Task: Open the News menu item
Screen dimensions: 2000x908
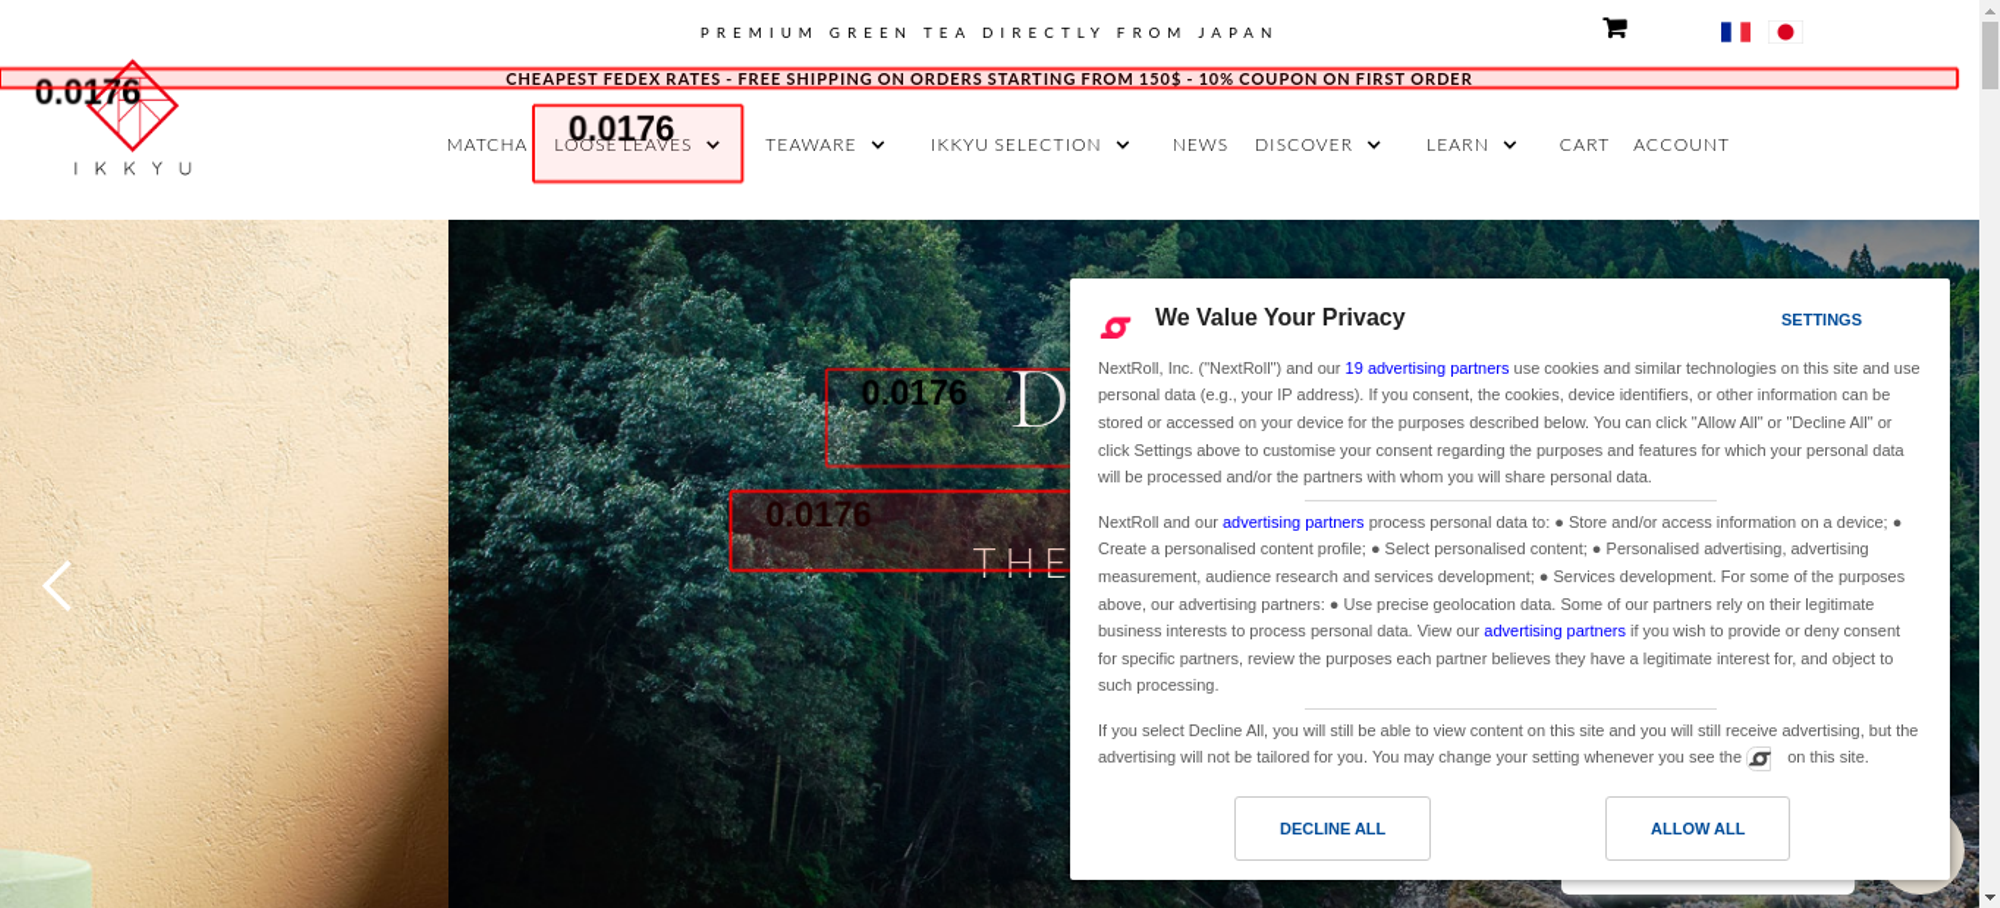Action: click(1200, 145)
